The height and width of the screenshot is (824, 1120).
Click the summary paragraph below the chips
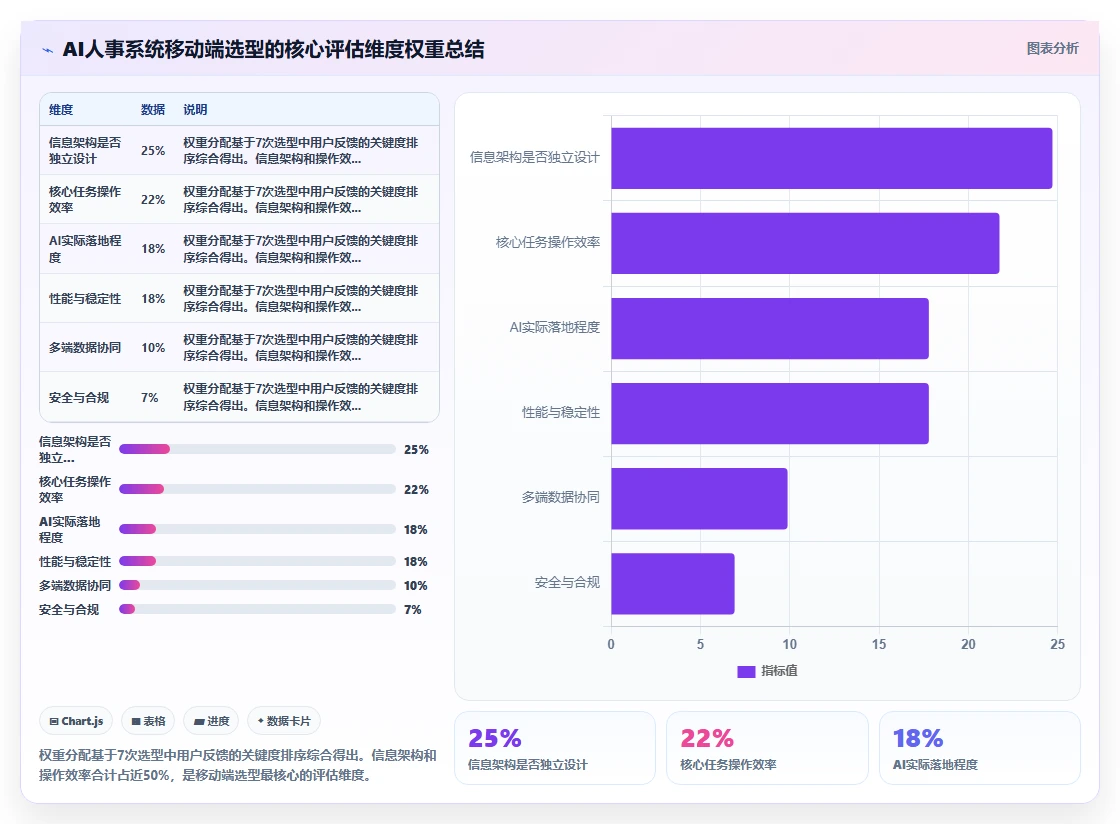238,765
